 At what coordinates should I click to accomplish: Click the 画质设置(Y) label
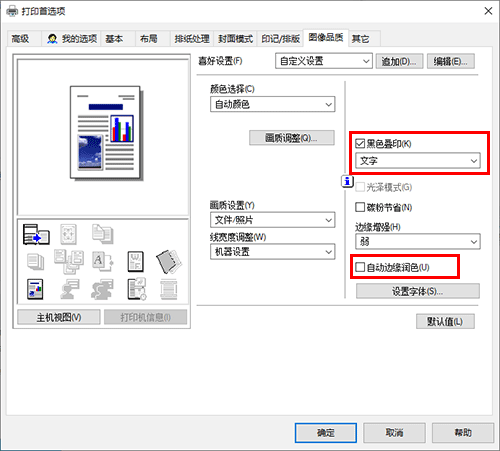(232, 205)
